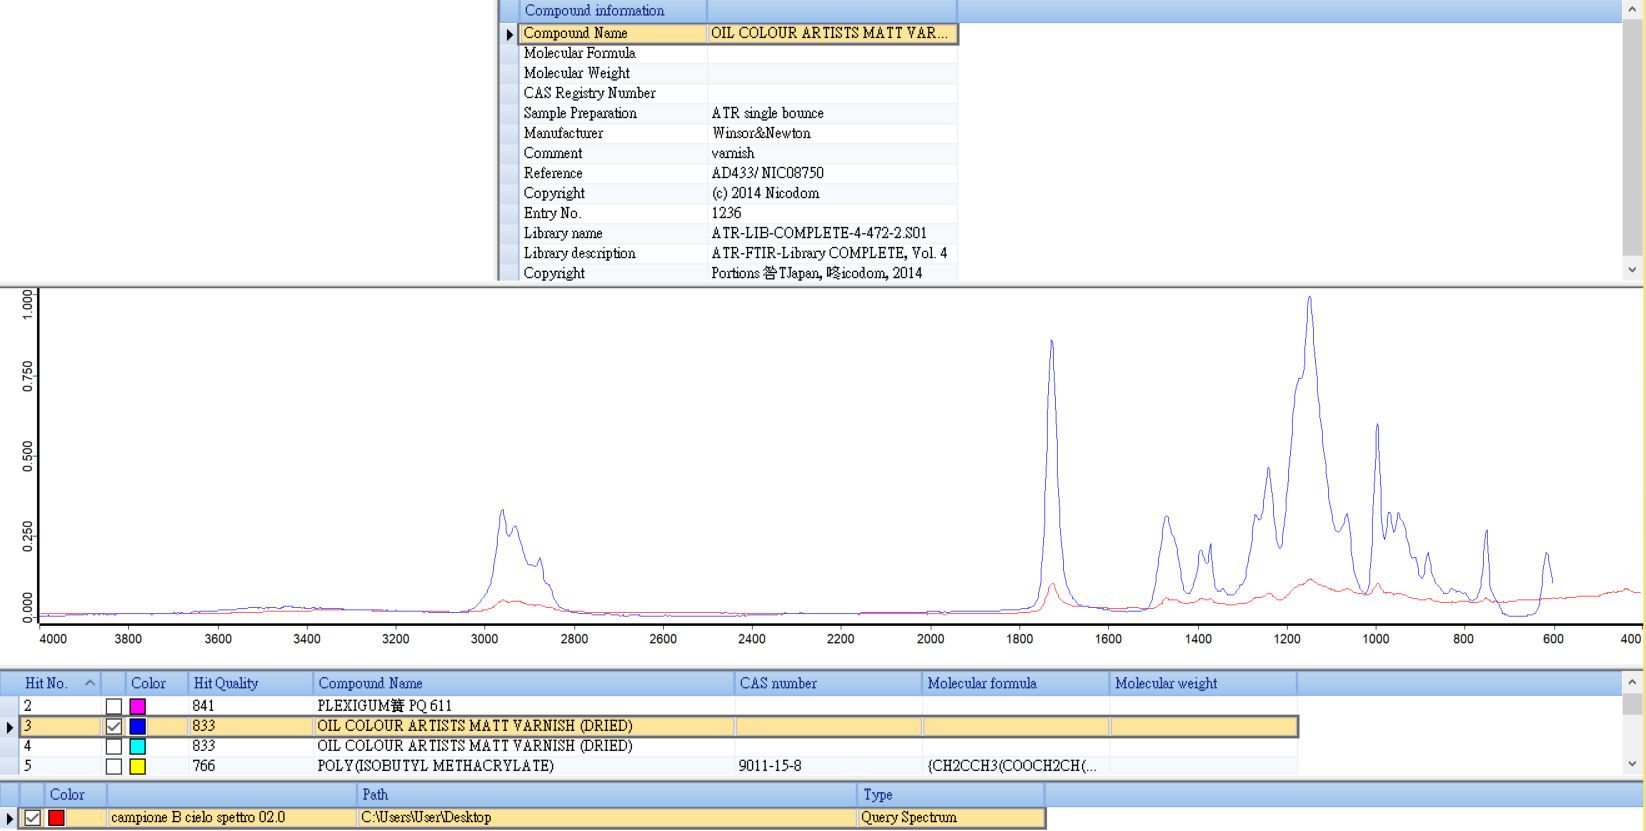1646x831 pixels.
Task: Click the query spectrum name campione B cielo
Action: (198, 818)
